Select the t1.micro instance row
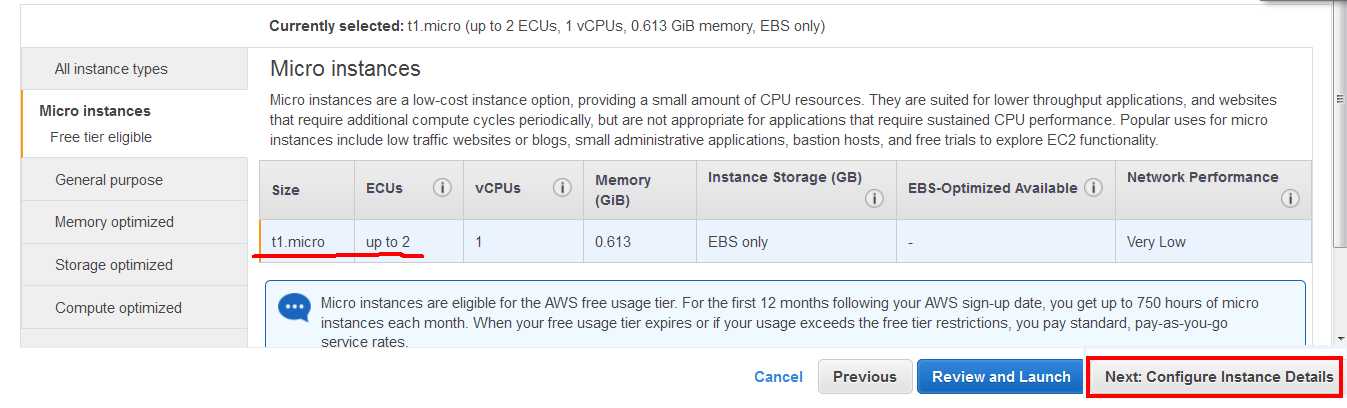 click(x=785, y=242)
